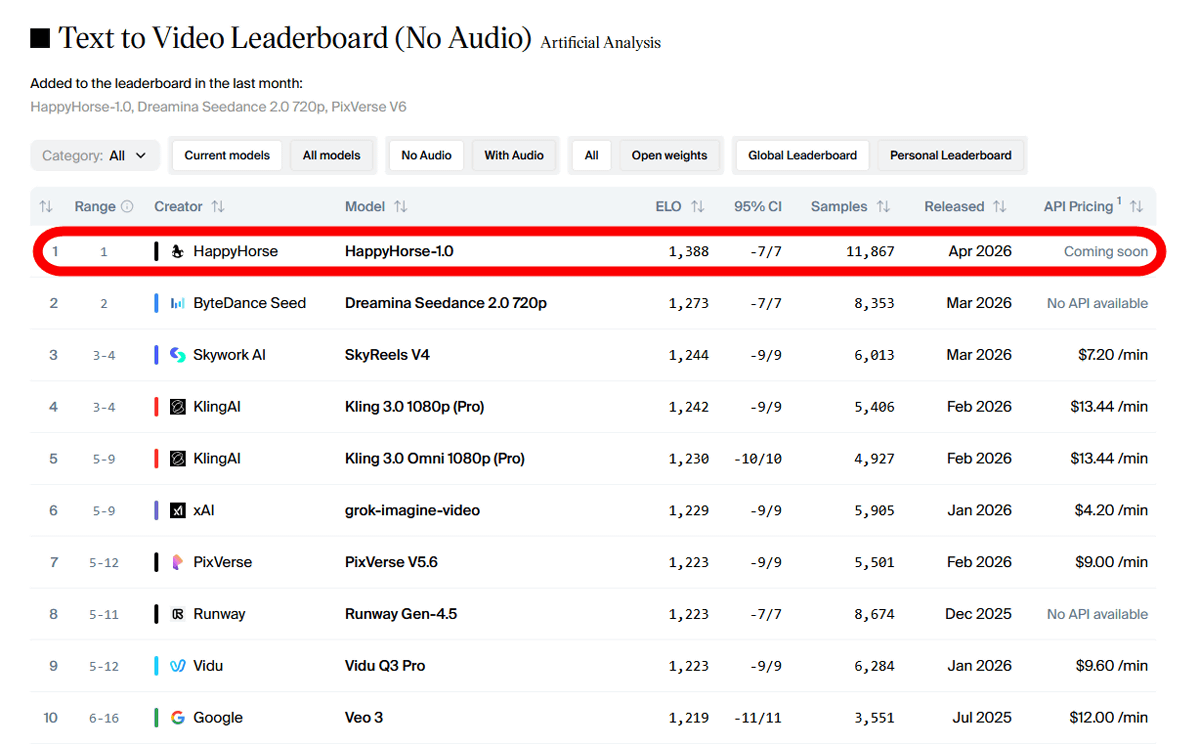Image resolution: width=1200 pixels, height=747 pixels.
Task: Click the HappyHorse creator logo icon
Action: tap(177, 251)
